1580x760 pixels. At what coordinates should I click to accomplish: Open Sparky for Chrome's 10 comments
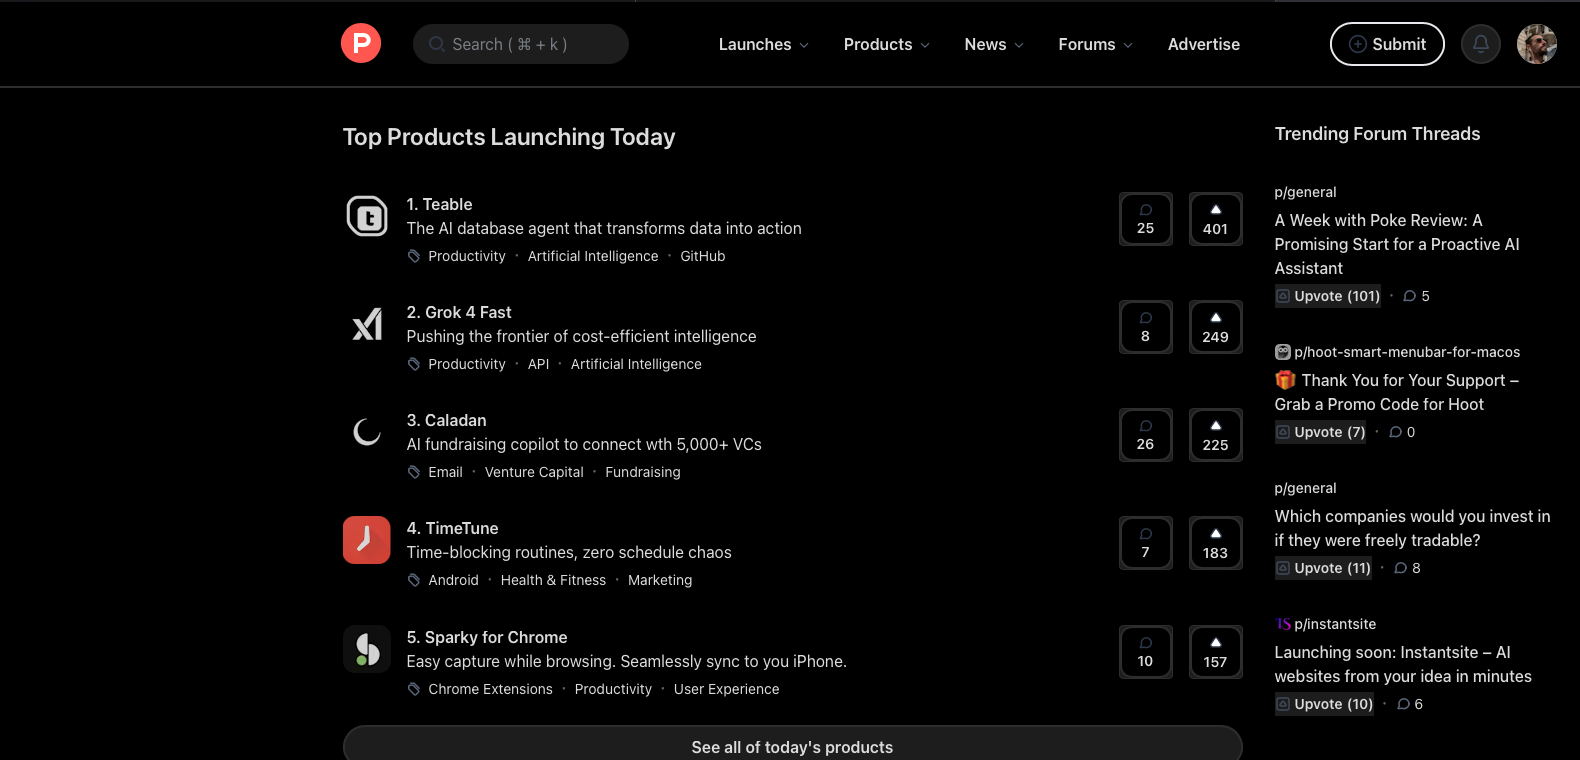point(1146,652)
